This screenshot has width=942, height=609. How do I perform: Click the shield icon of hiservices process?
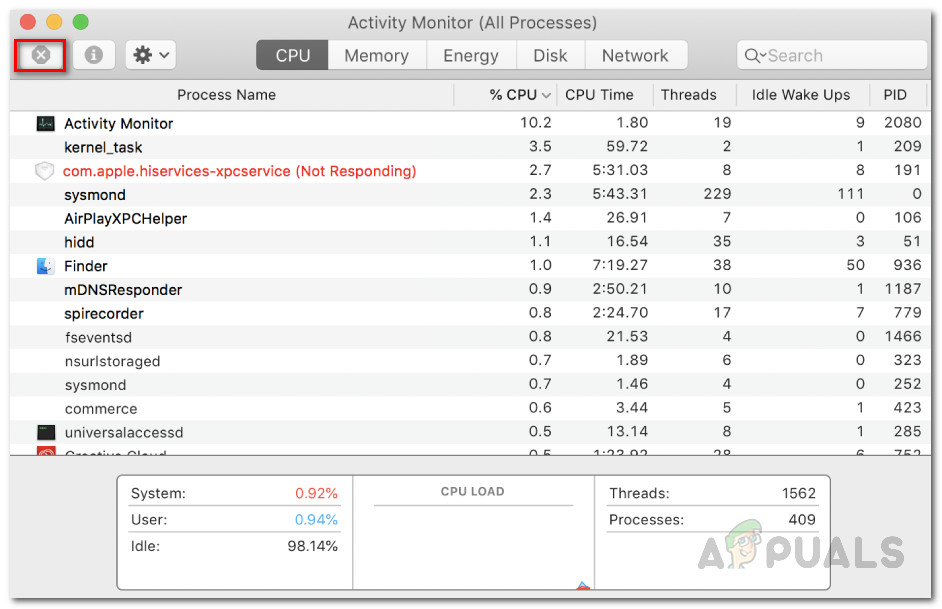pos(44,171)
